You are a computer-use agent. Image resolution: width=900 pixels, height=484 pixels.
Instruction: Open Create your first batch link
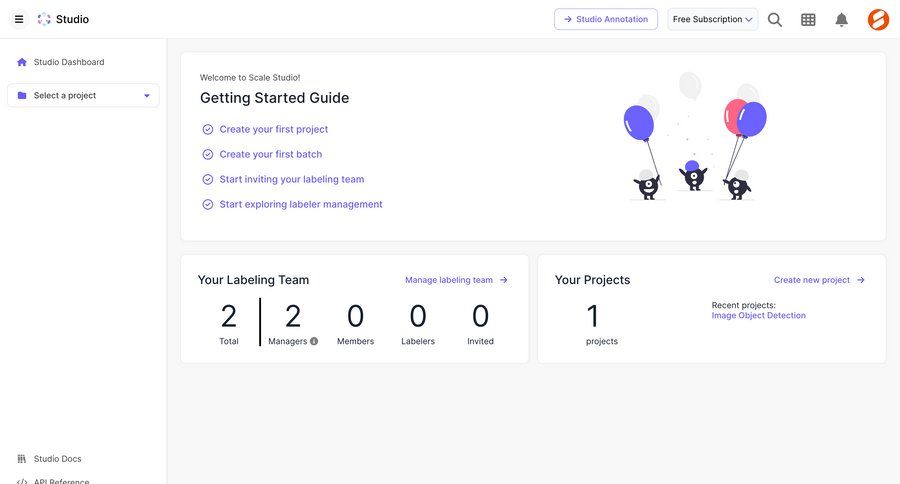pyautogui.click(x=271, y=154)
